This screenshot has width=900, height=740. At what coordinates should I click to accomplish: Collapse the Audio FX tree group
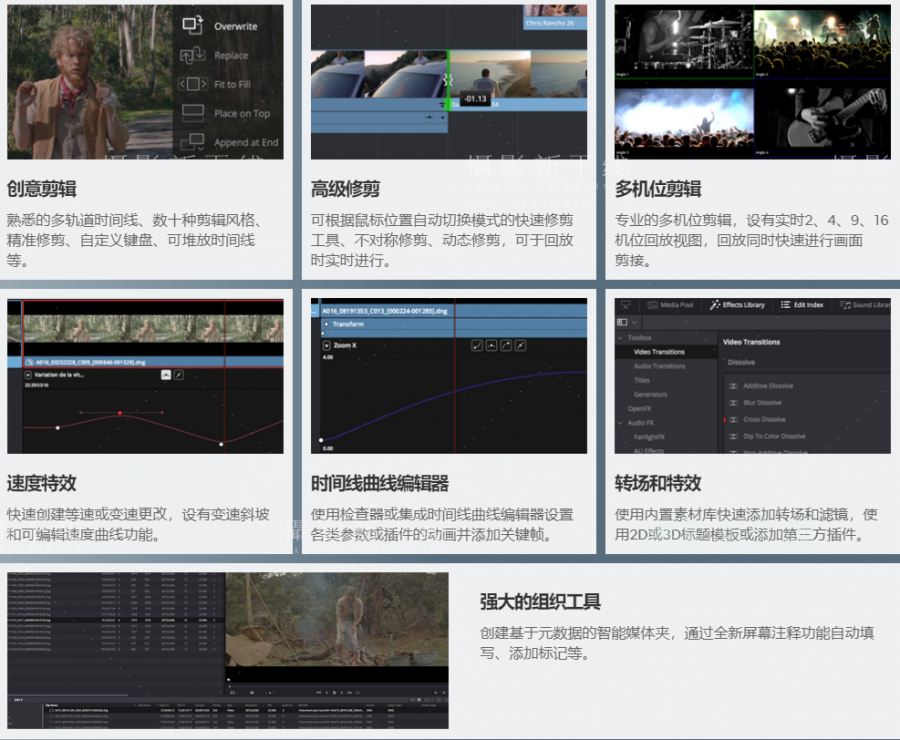pos(620,423)
